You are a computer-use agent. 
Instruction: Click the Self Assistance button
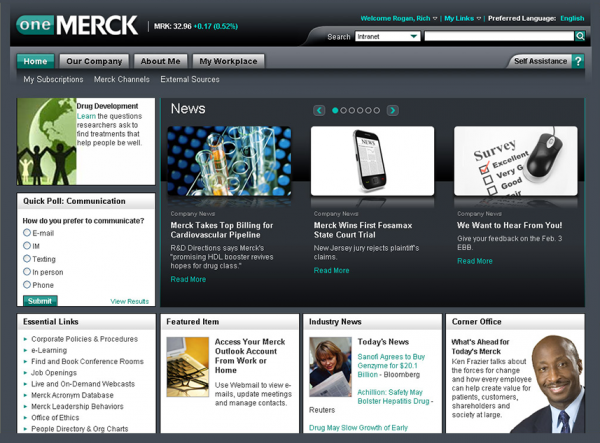540,61
